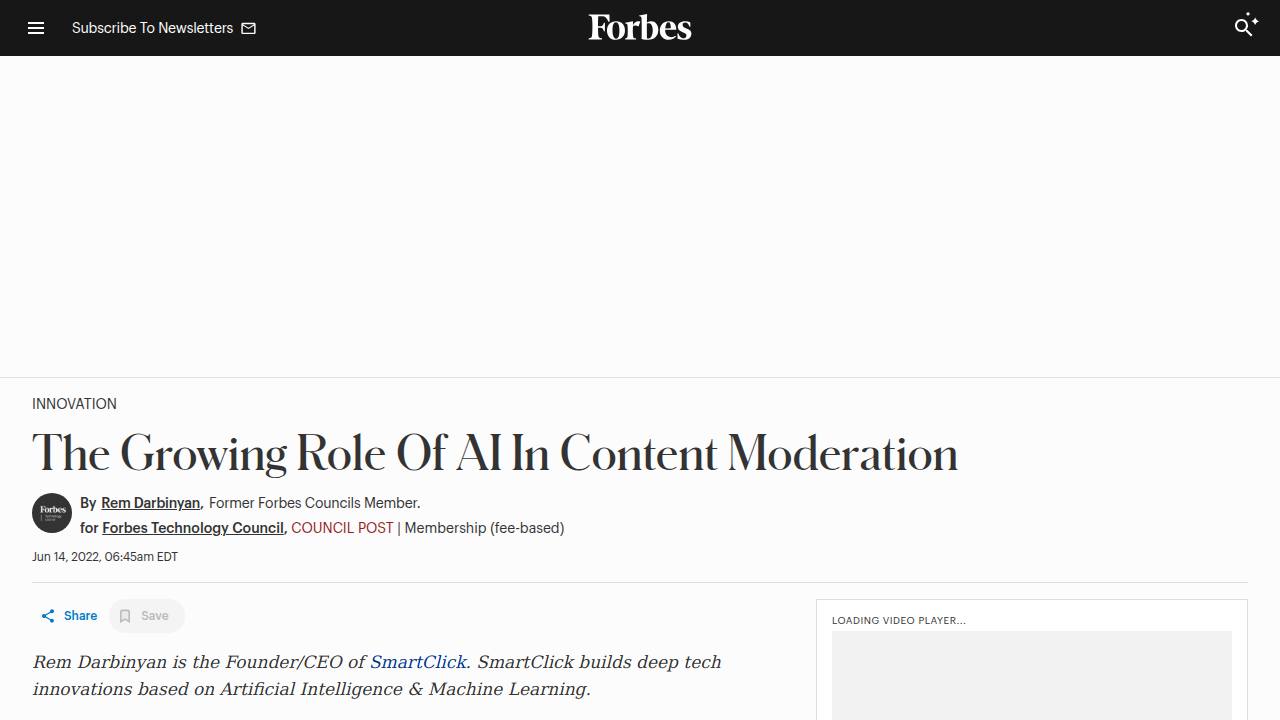This screenshot has height=720, width=1280.
Task: Click the share arrow icon
Action: 48,616
